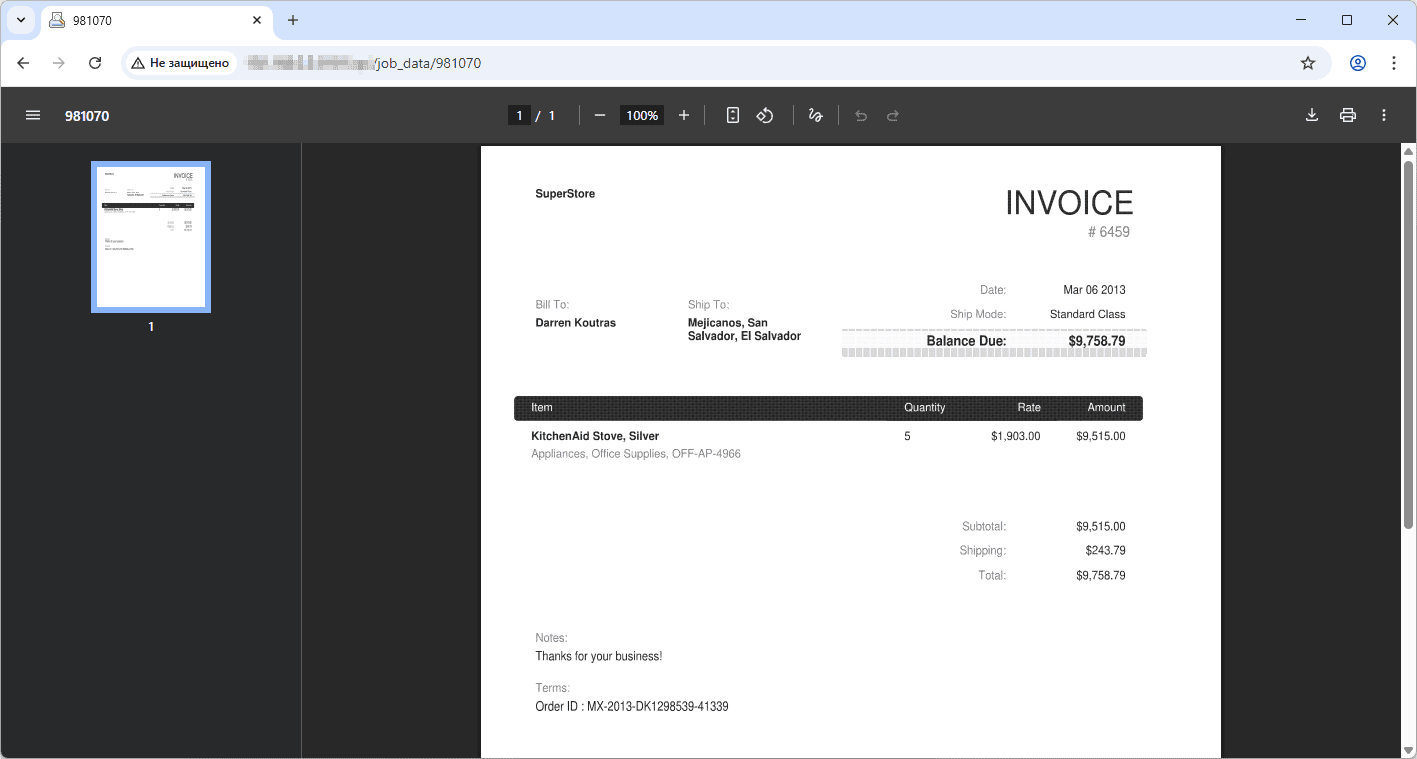
Task: Toggle the thumbnail sidebar panel
Action: (33, 114)
